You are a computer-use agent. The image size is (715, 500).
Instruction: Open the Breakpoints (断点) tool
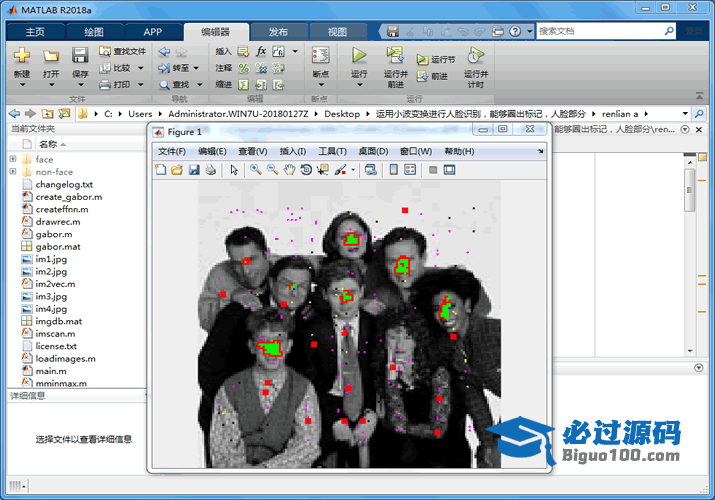pyautogui.click(x=320, y=61)
